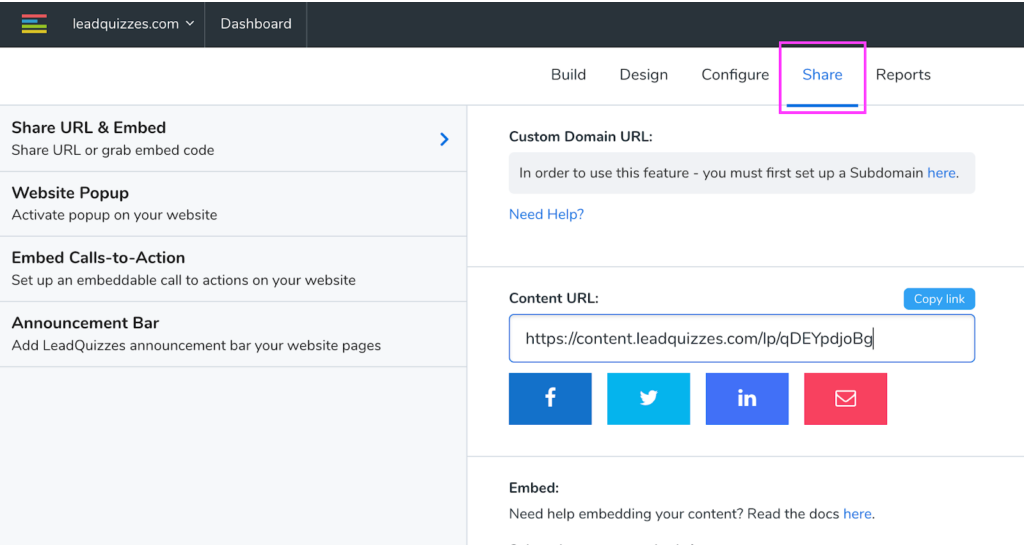This screenshot has height=545, width=1024.
Task: Click the LeadQuizzes striped logo icon
Action: pos(34,24)
